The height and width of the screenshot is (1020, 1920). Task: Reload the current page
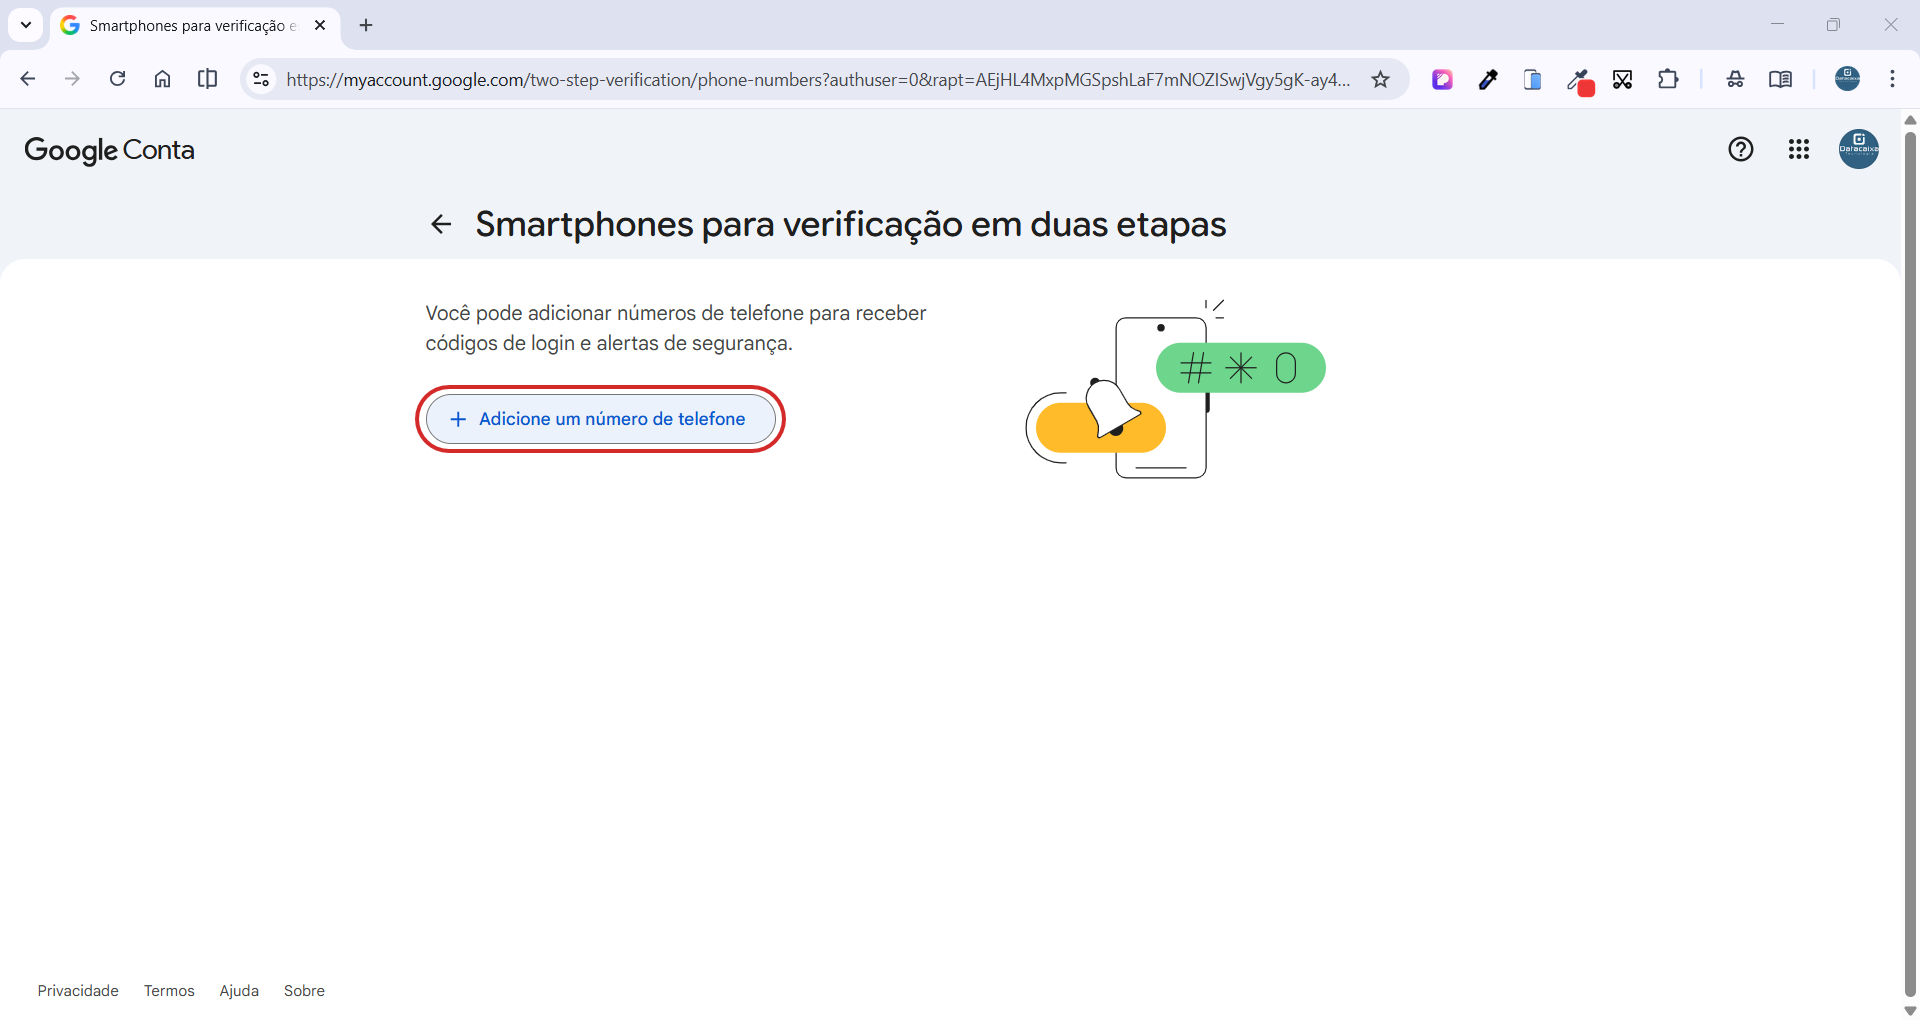[117, 79]
